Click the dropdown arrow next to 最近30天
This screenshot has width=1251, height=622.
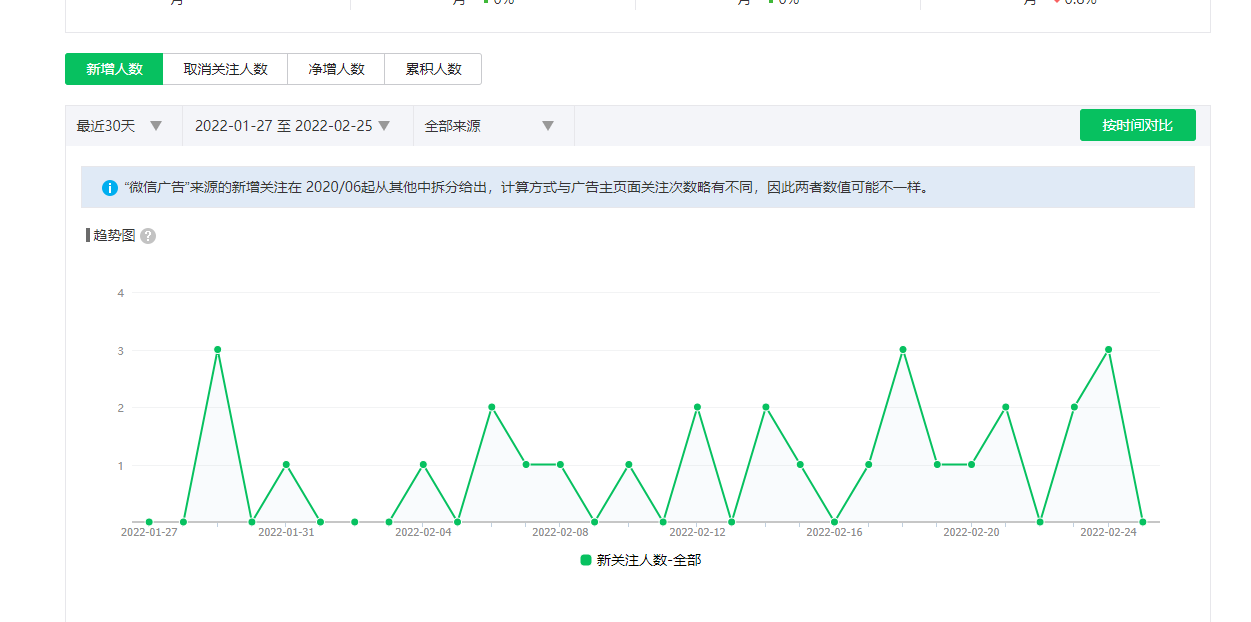coord(156,126)
